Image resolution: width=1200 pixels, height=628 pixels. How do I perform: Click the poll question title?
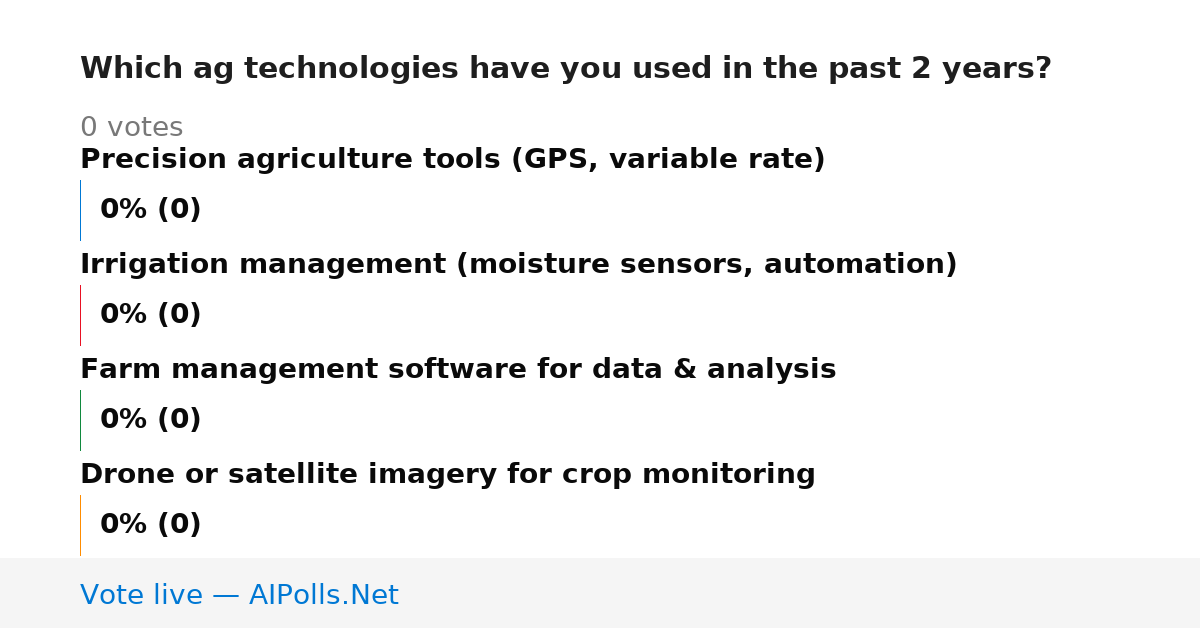[566, 69]
